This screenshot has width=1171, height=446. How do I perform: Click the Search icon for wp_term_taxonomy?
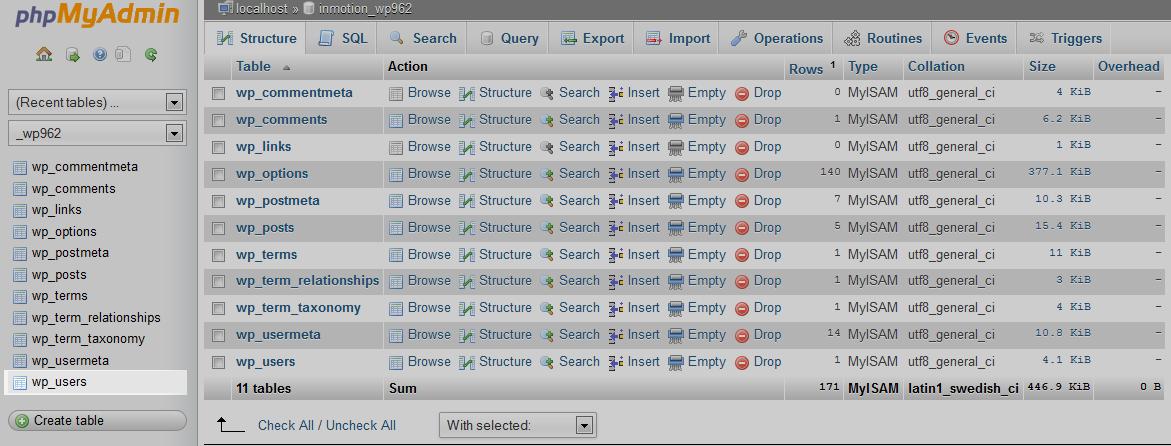click(547, 309)
